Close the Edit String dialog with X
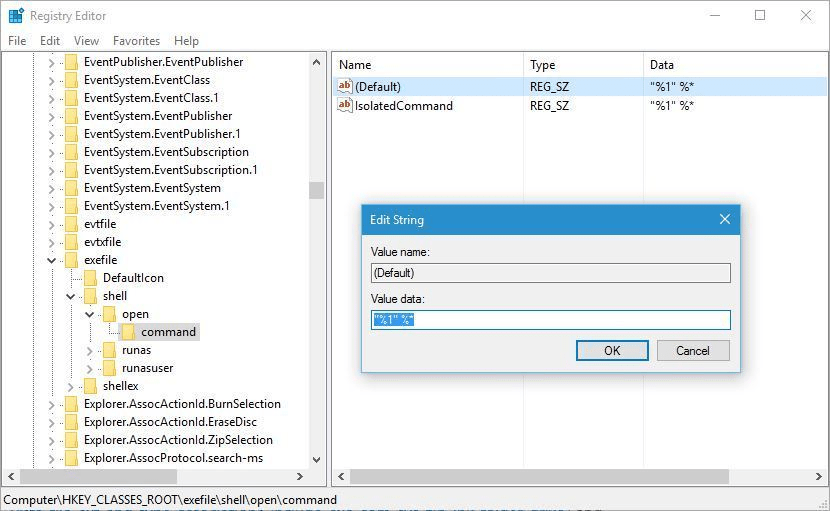The image size is (830, 511). click(724, 220)
